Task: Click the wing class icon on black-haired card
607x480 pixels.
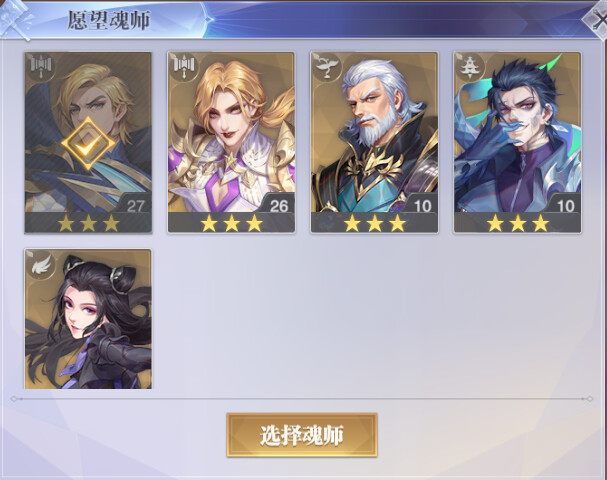Action: tap(41, 263)
